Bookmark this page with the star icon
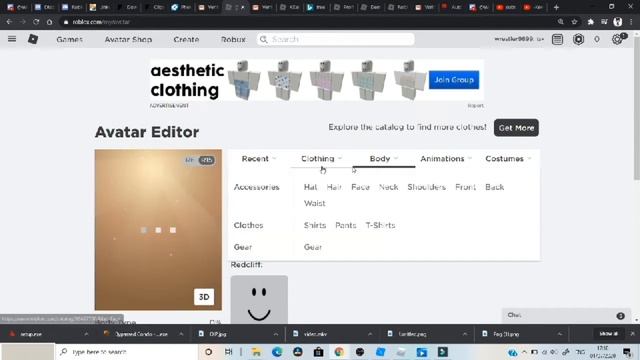The width and height of the screenshot is (640, 360). pyautogui.click(x=574, y=22)
